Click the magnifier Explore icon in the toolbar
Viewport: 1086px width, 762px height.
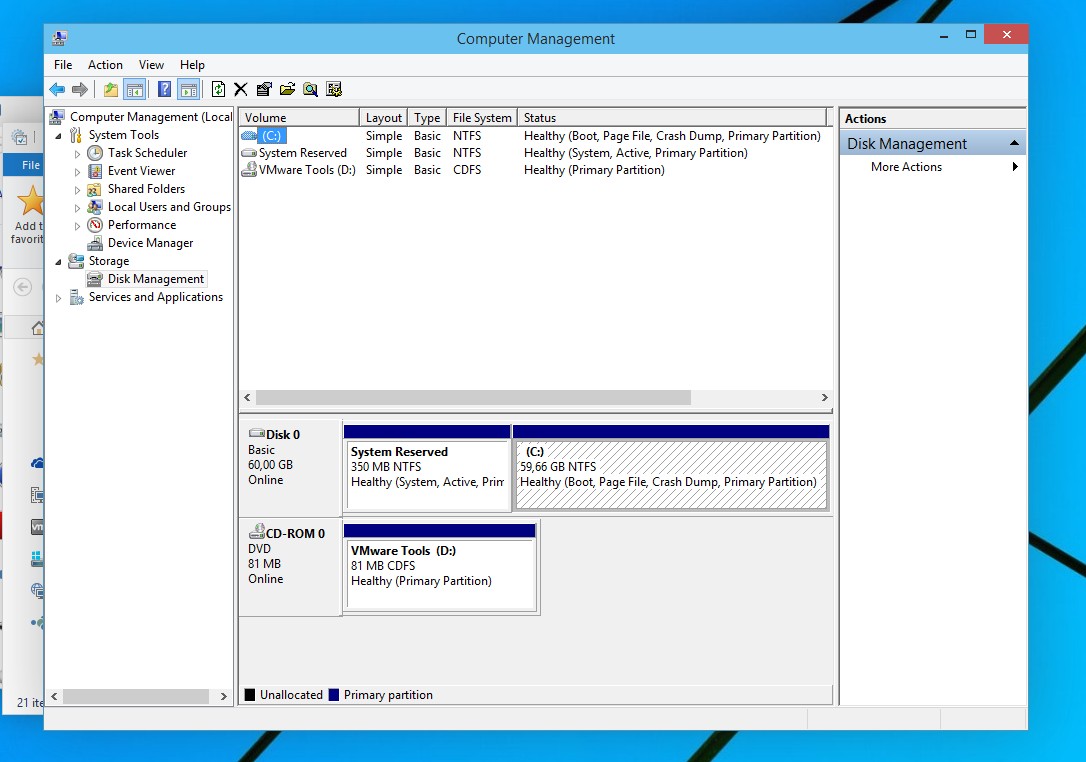pyautogui.click(x=310, y=89)
